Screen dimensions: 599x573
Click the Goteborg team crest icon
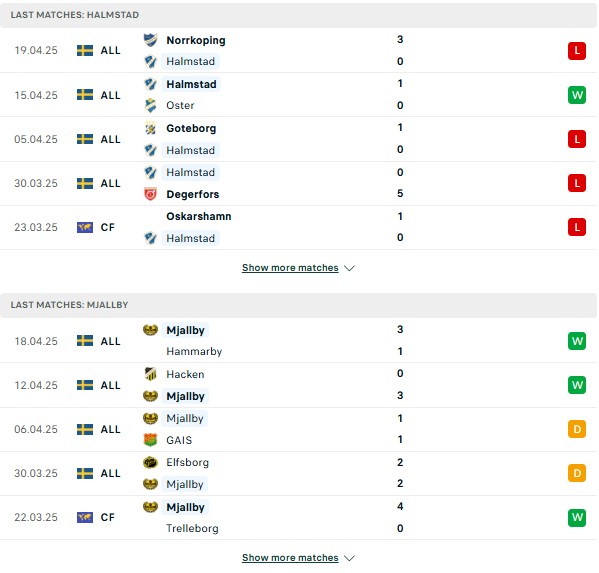[x=151, y=128]
